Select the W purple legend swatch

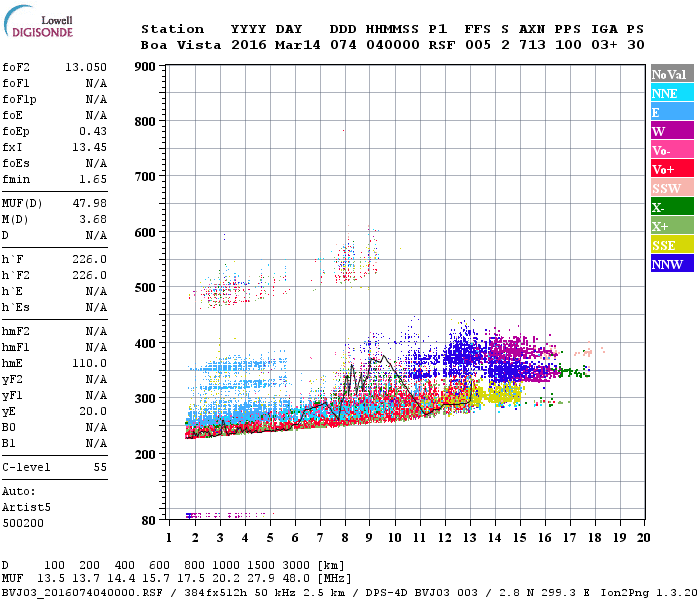(672, 131)
